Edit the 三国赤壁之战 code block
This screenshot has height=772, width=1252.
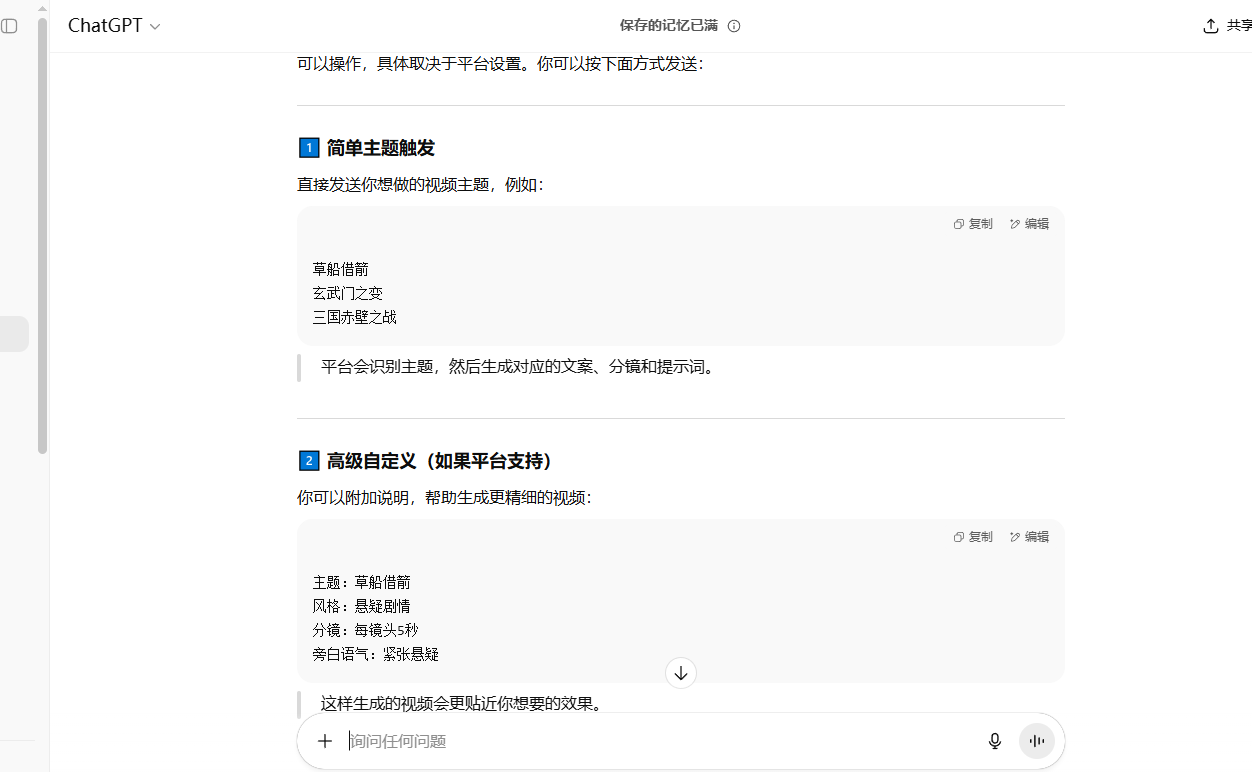1029,224
